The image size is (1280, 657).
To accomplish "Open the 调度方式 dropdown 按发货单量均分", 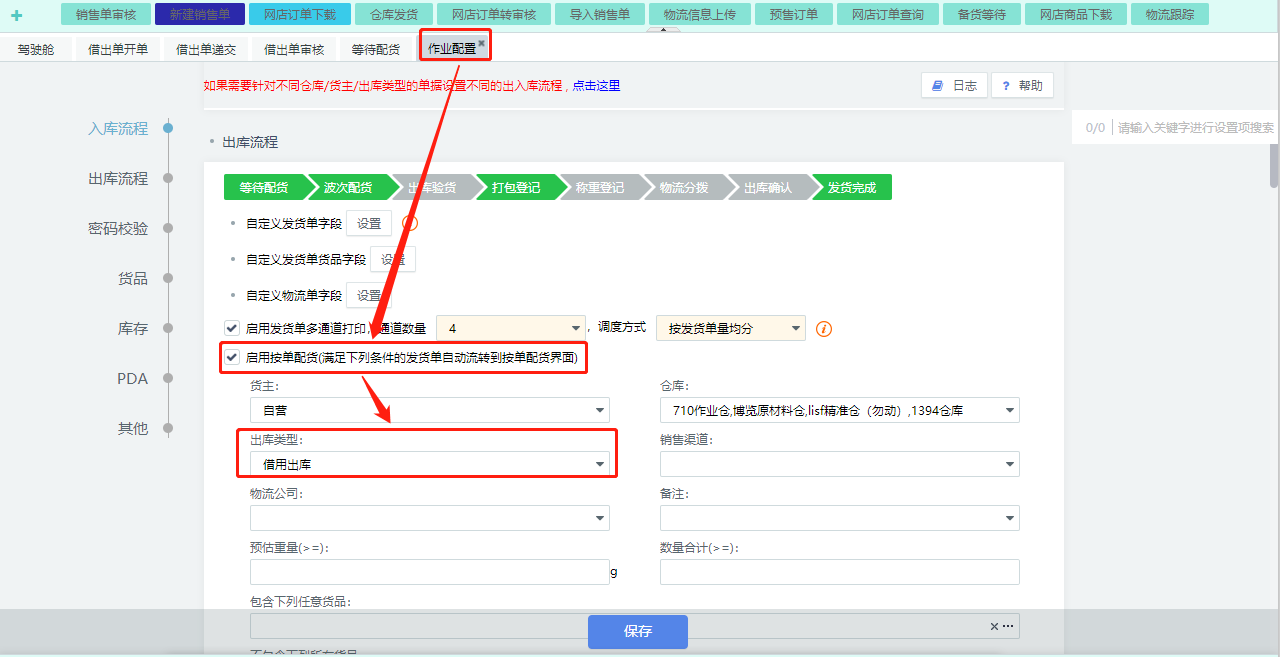I will 731,328.
